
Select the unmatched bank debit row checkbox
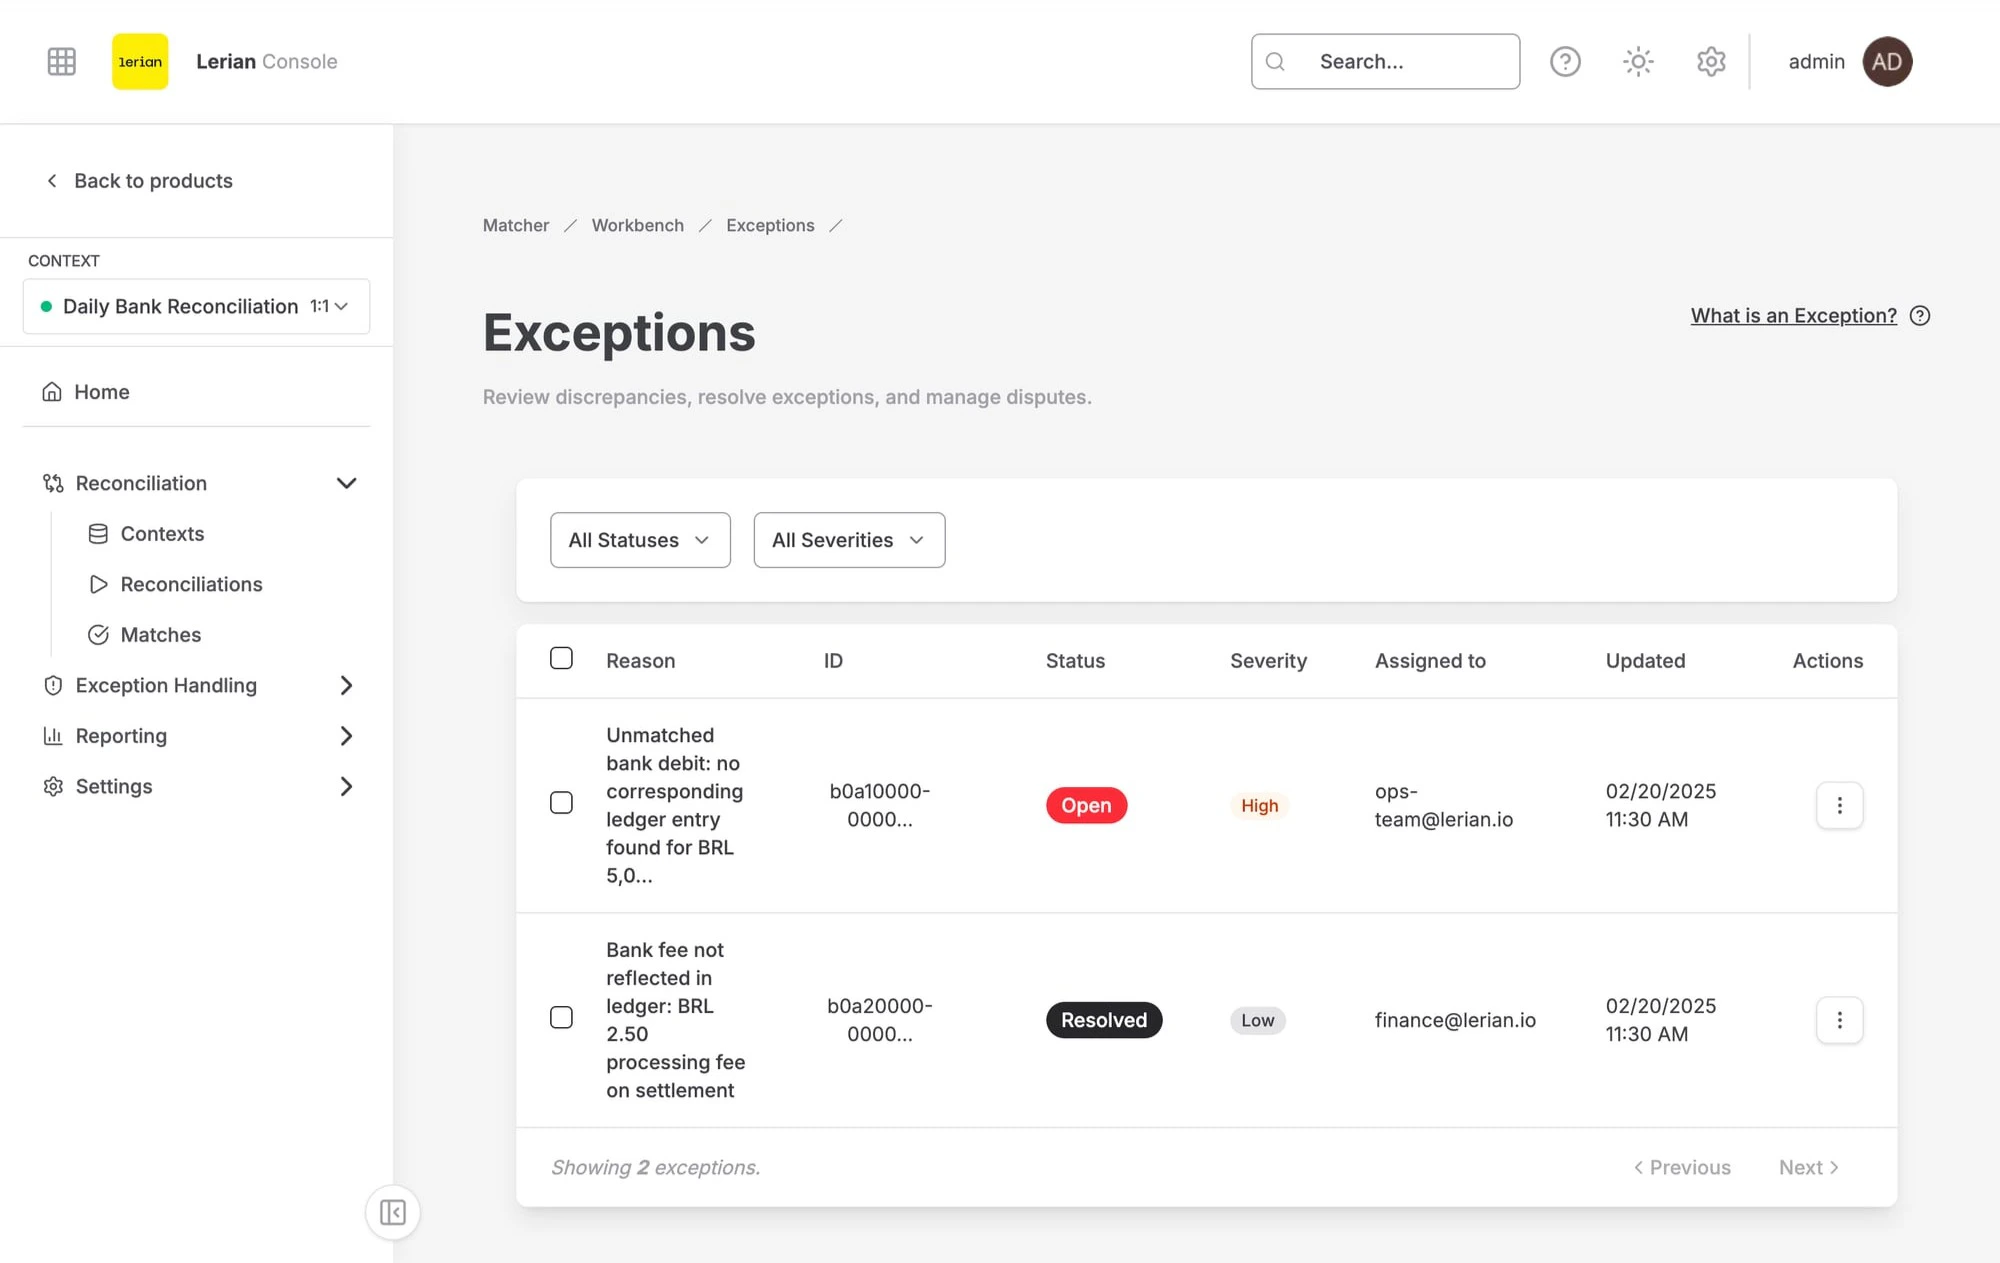tap(561, 803)
